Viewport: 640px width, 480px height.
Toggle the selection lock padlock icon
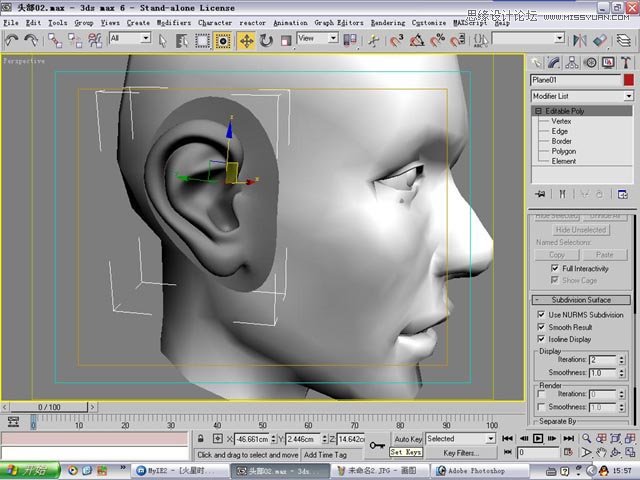(x=200, y=439)
